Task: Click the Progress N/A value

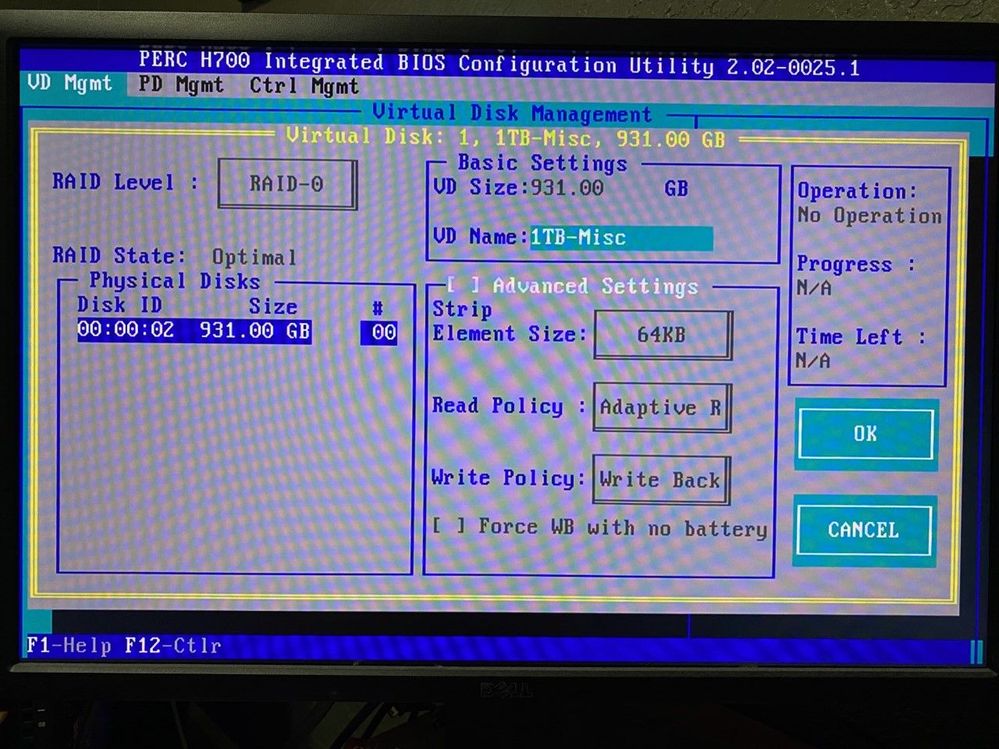Action: [x=814, y=289]
